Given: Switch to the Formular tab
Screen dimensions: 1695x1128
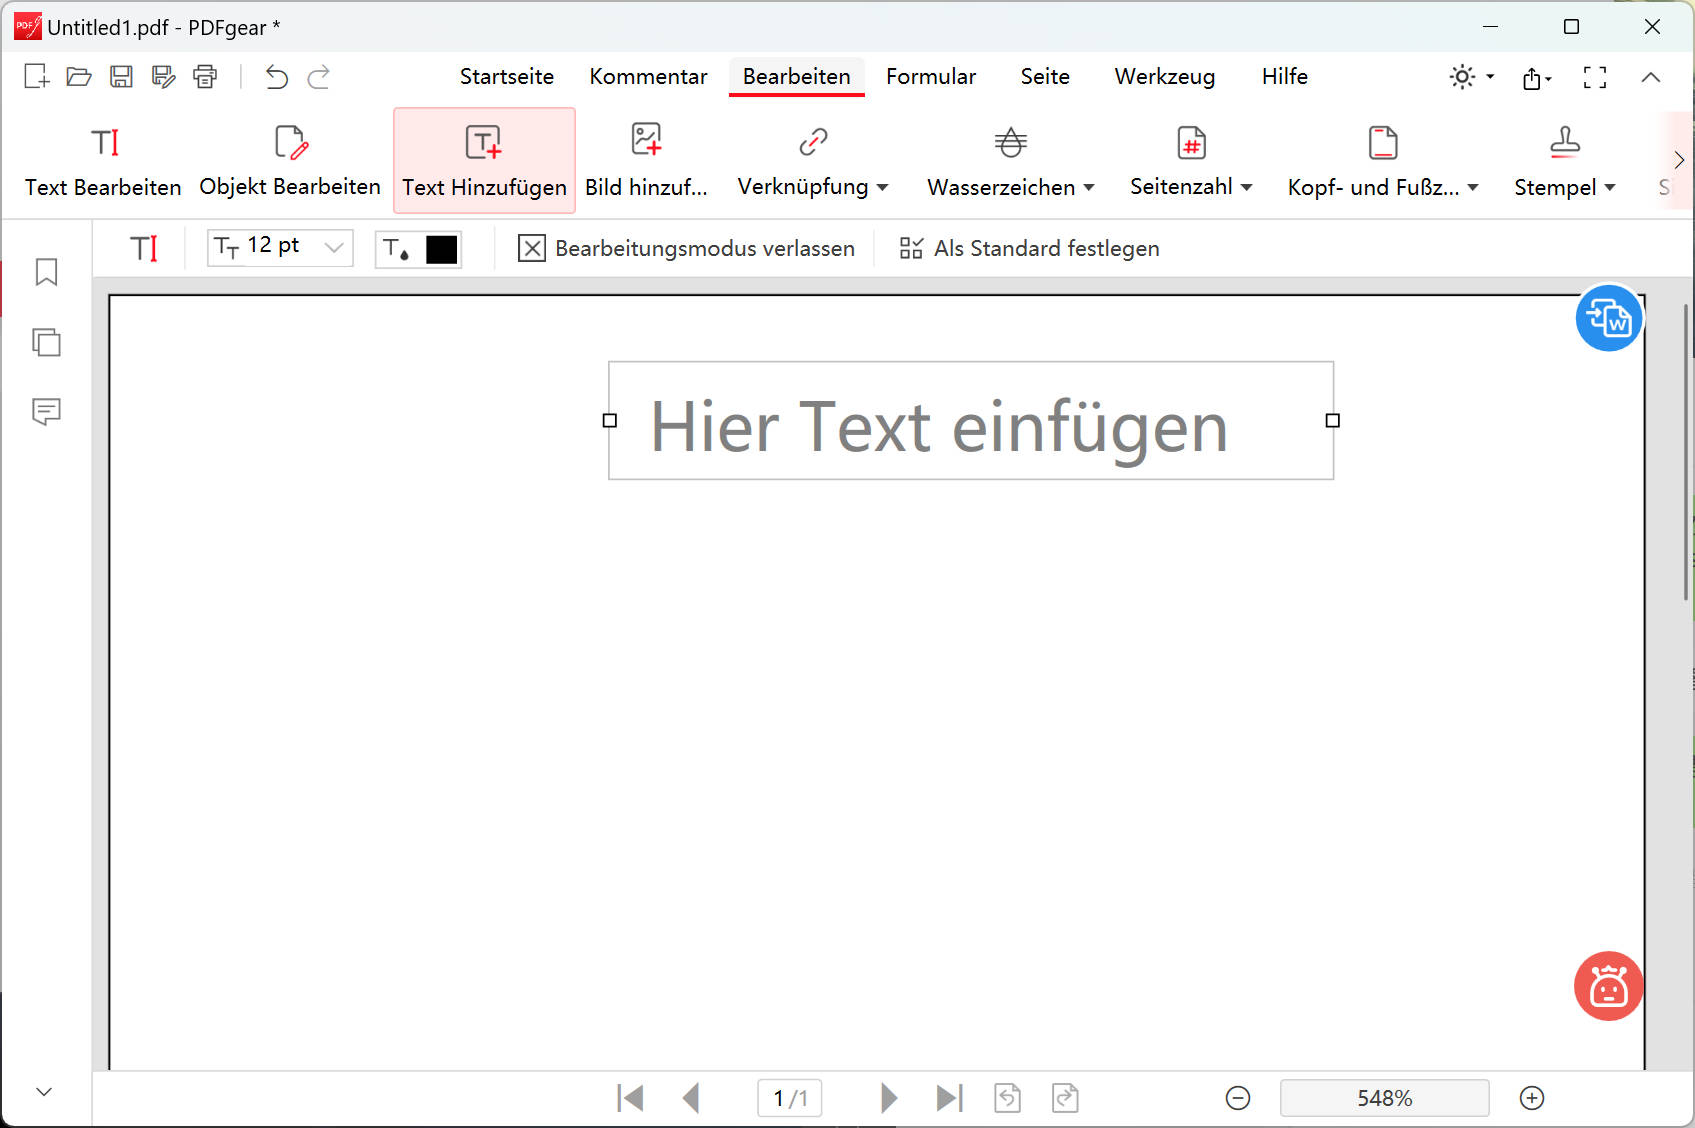Looking at the screenshot, I should [930, 76].
